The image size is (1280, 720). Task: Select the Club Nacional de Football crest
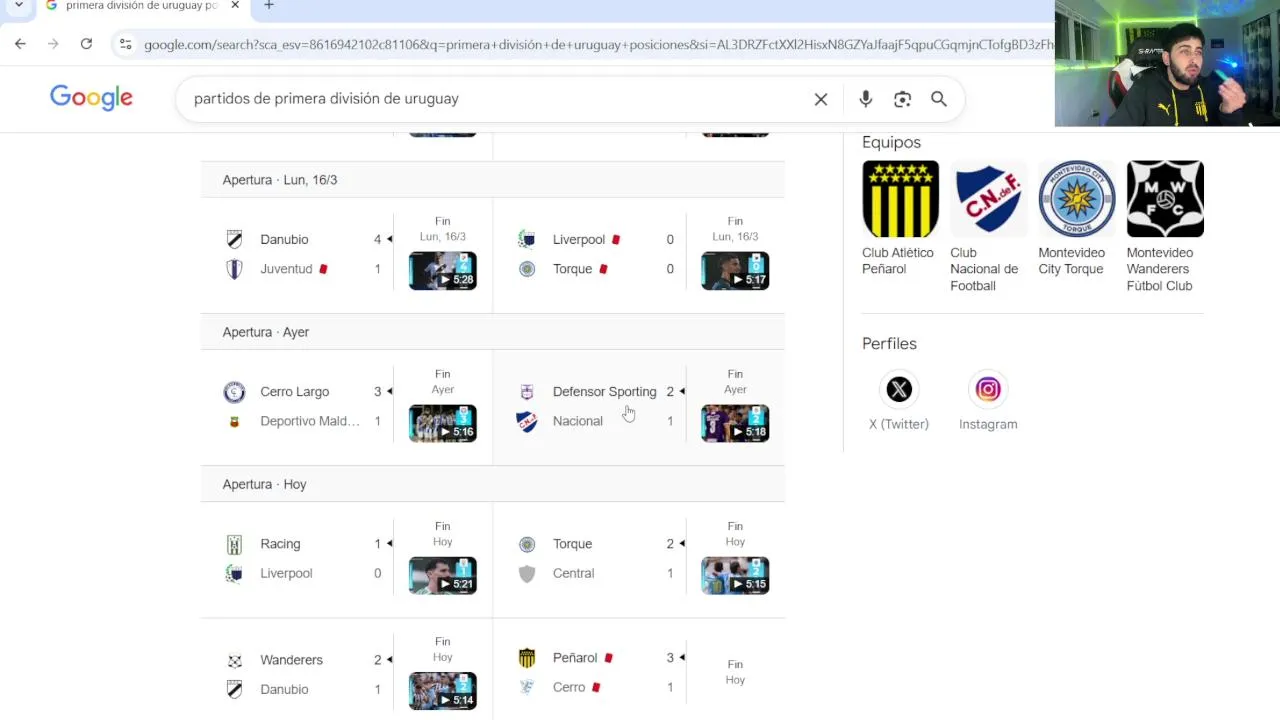[x=988, y=199]
